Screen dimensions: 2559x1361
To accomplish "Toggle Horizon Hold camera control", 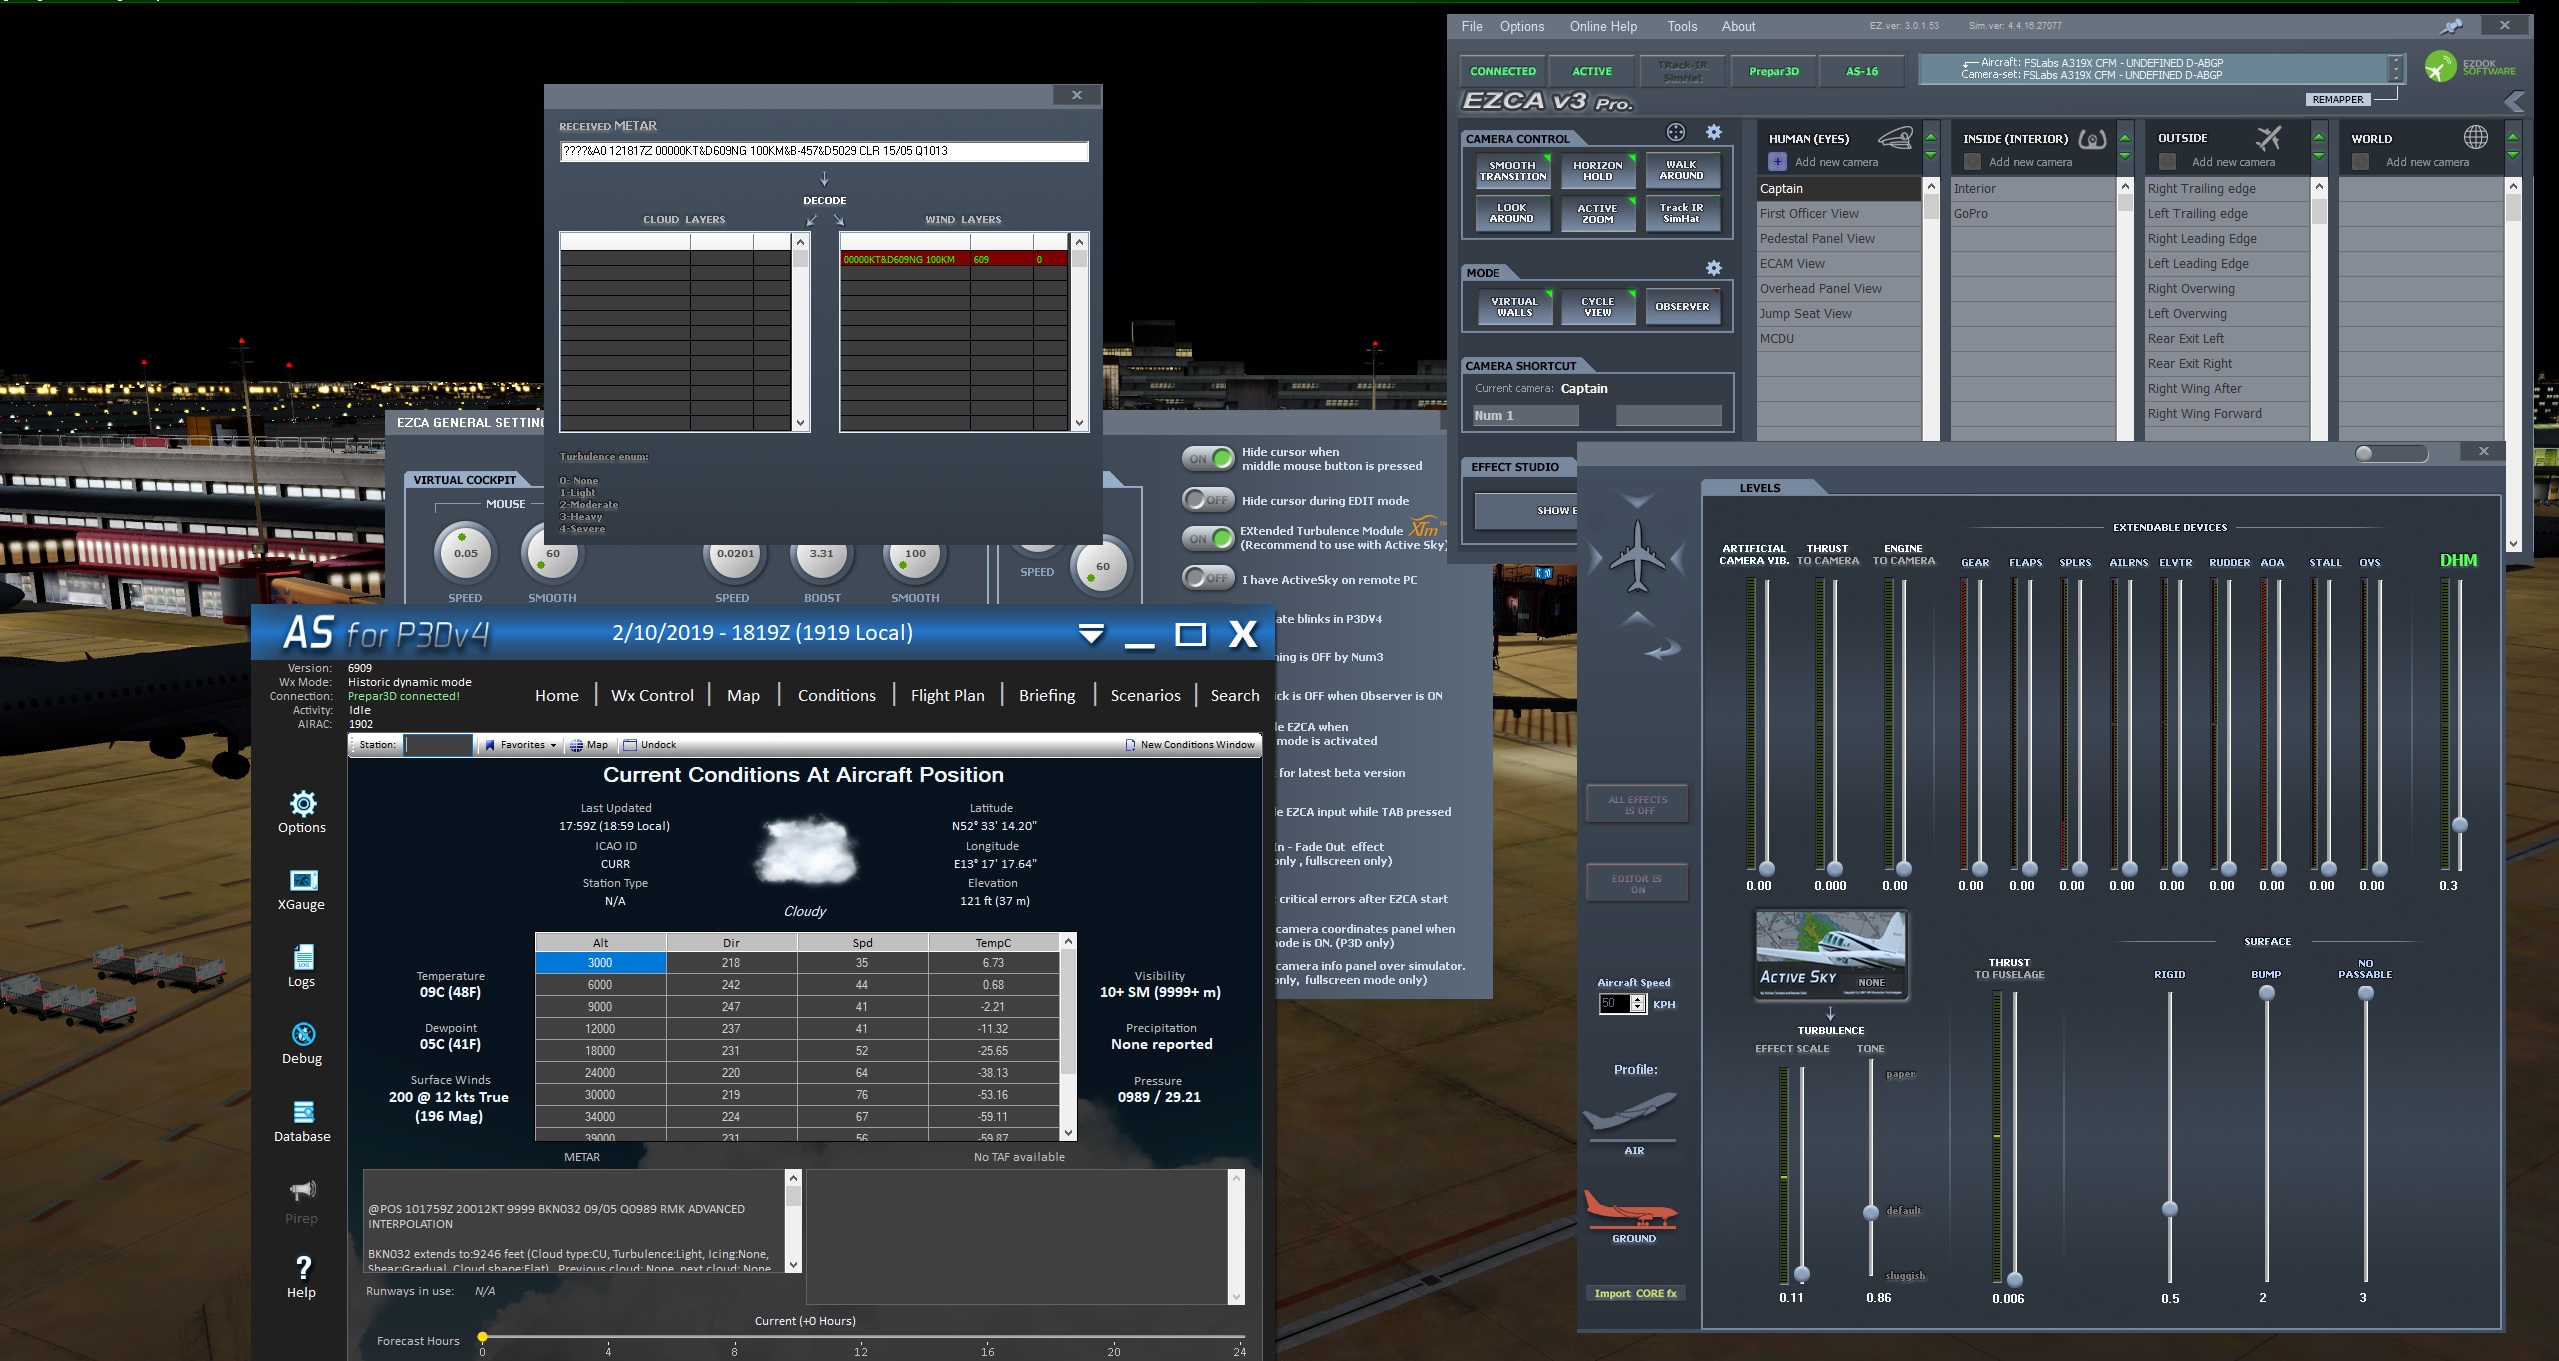I will click(1598, 171).
